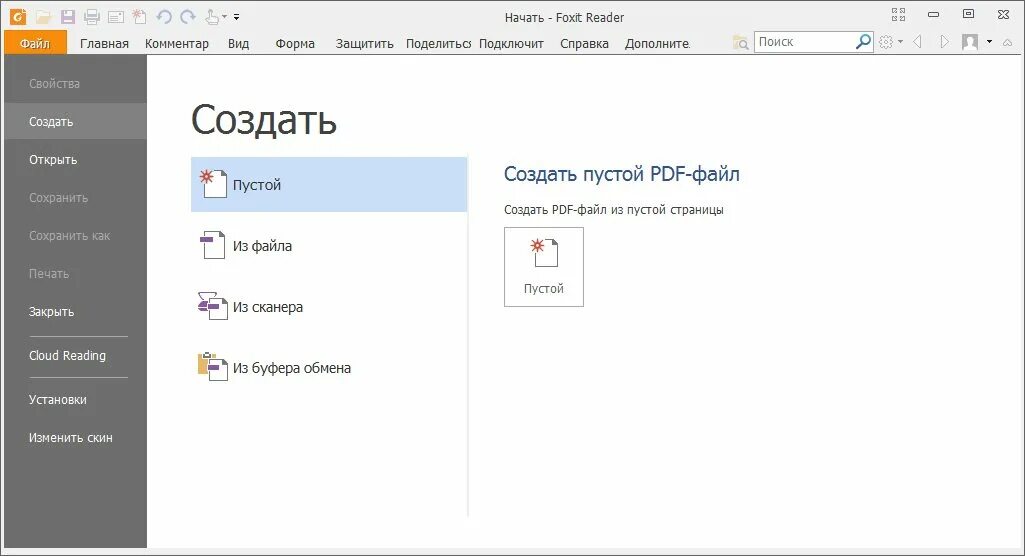This screenshot has height=556, width=1025.
Task: Open the customize quick access toolbar arrow
Action: pyautogui.click(x=237, y=17)
